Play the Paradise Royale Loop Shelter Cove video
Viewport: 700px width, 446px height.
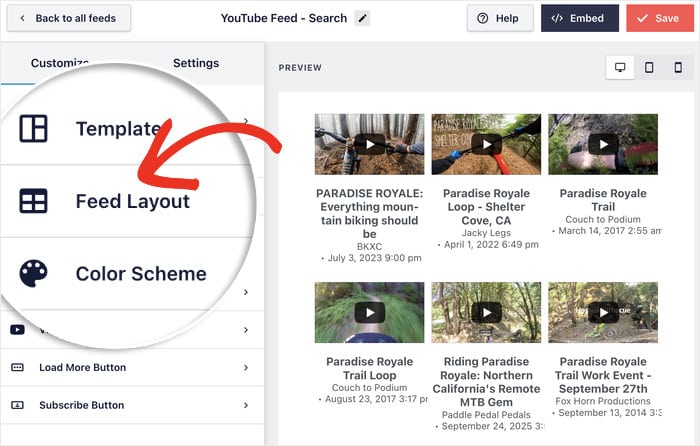pyautogui.click(x=486, y=144)
